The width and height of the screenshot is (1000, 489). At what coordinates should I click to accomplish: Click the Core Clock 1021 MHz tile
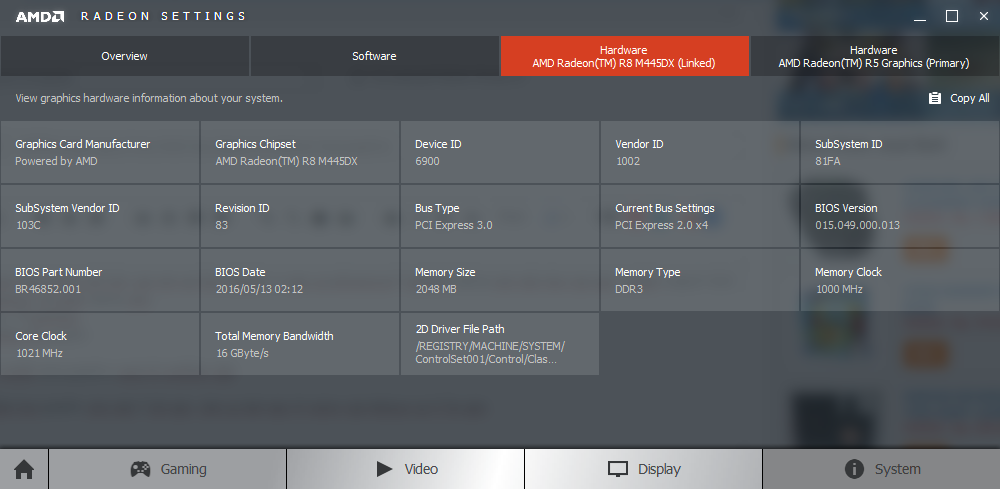pos(99,344)
